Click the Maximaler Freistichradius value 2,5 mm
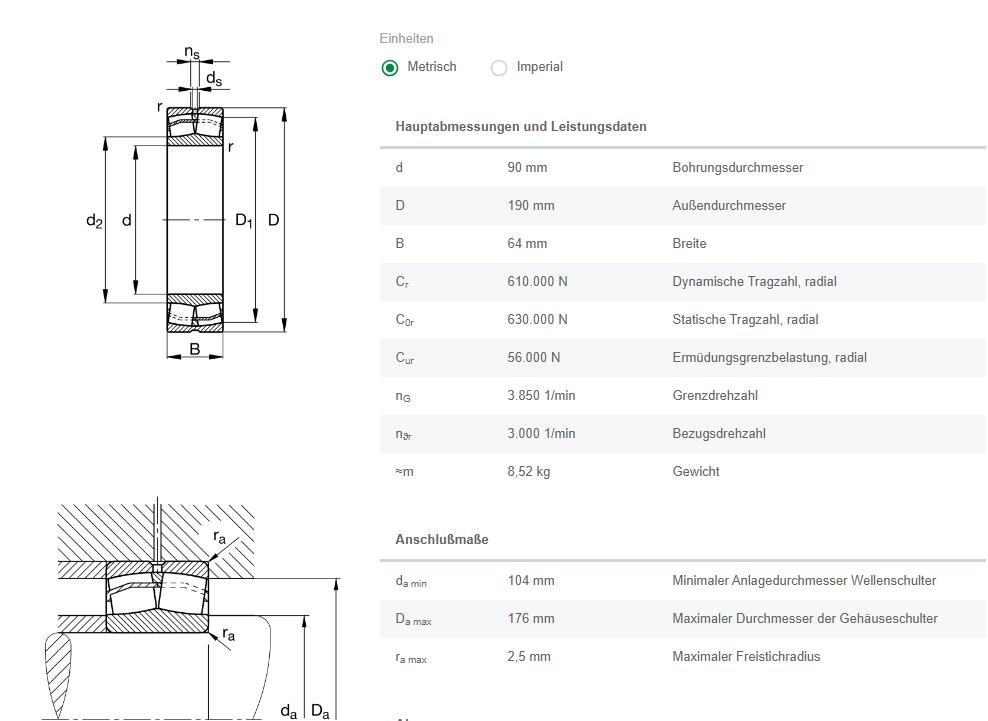The image size is (988, 721). coord(528,657)
